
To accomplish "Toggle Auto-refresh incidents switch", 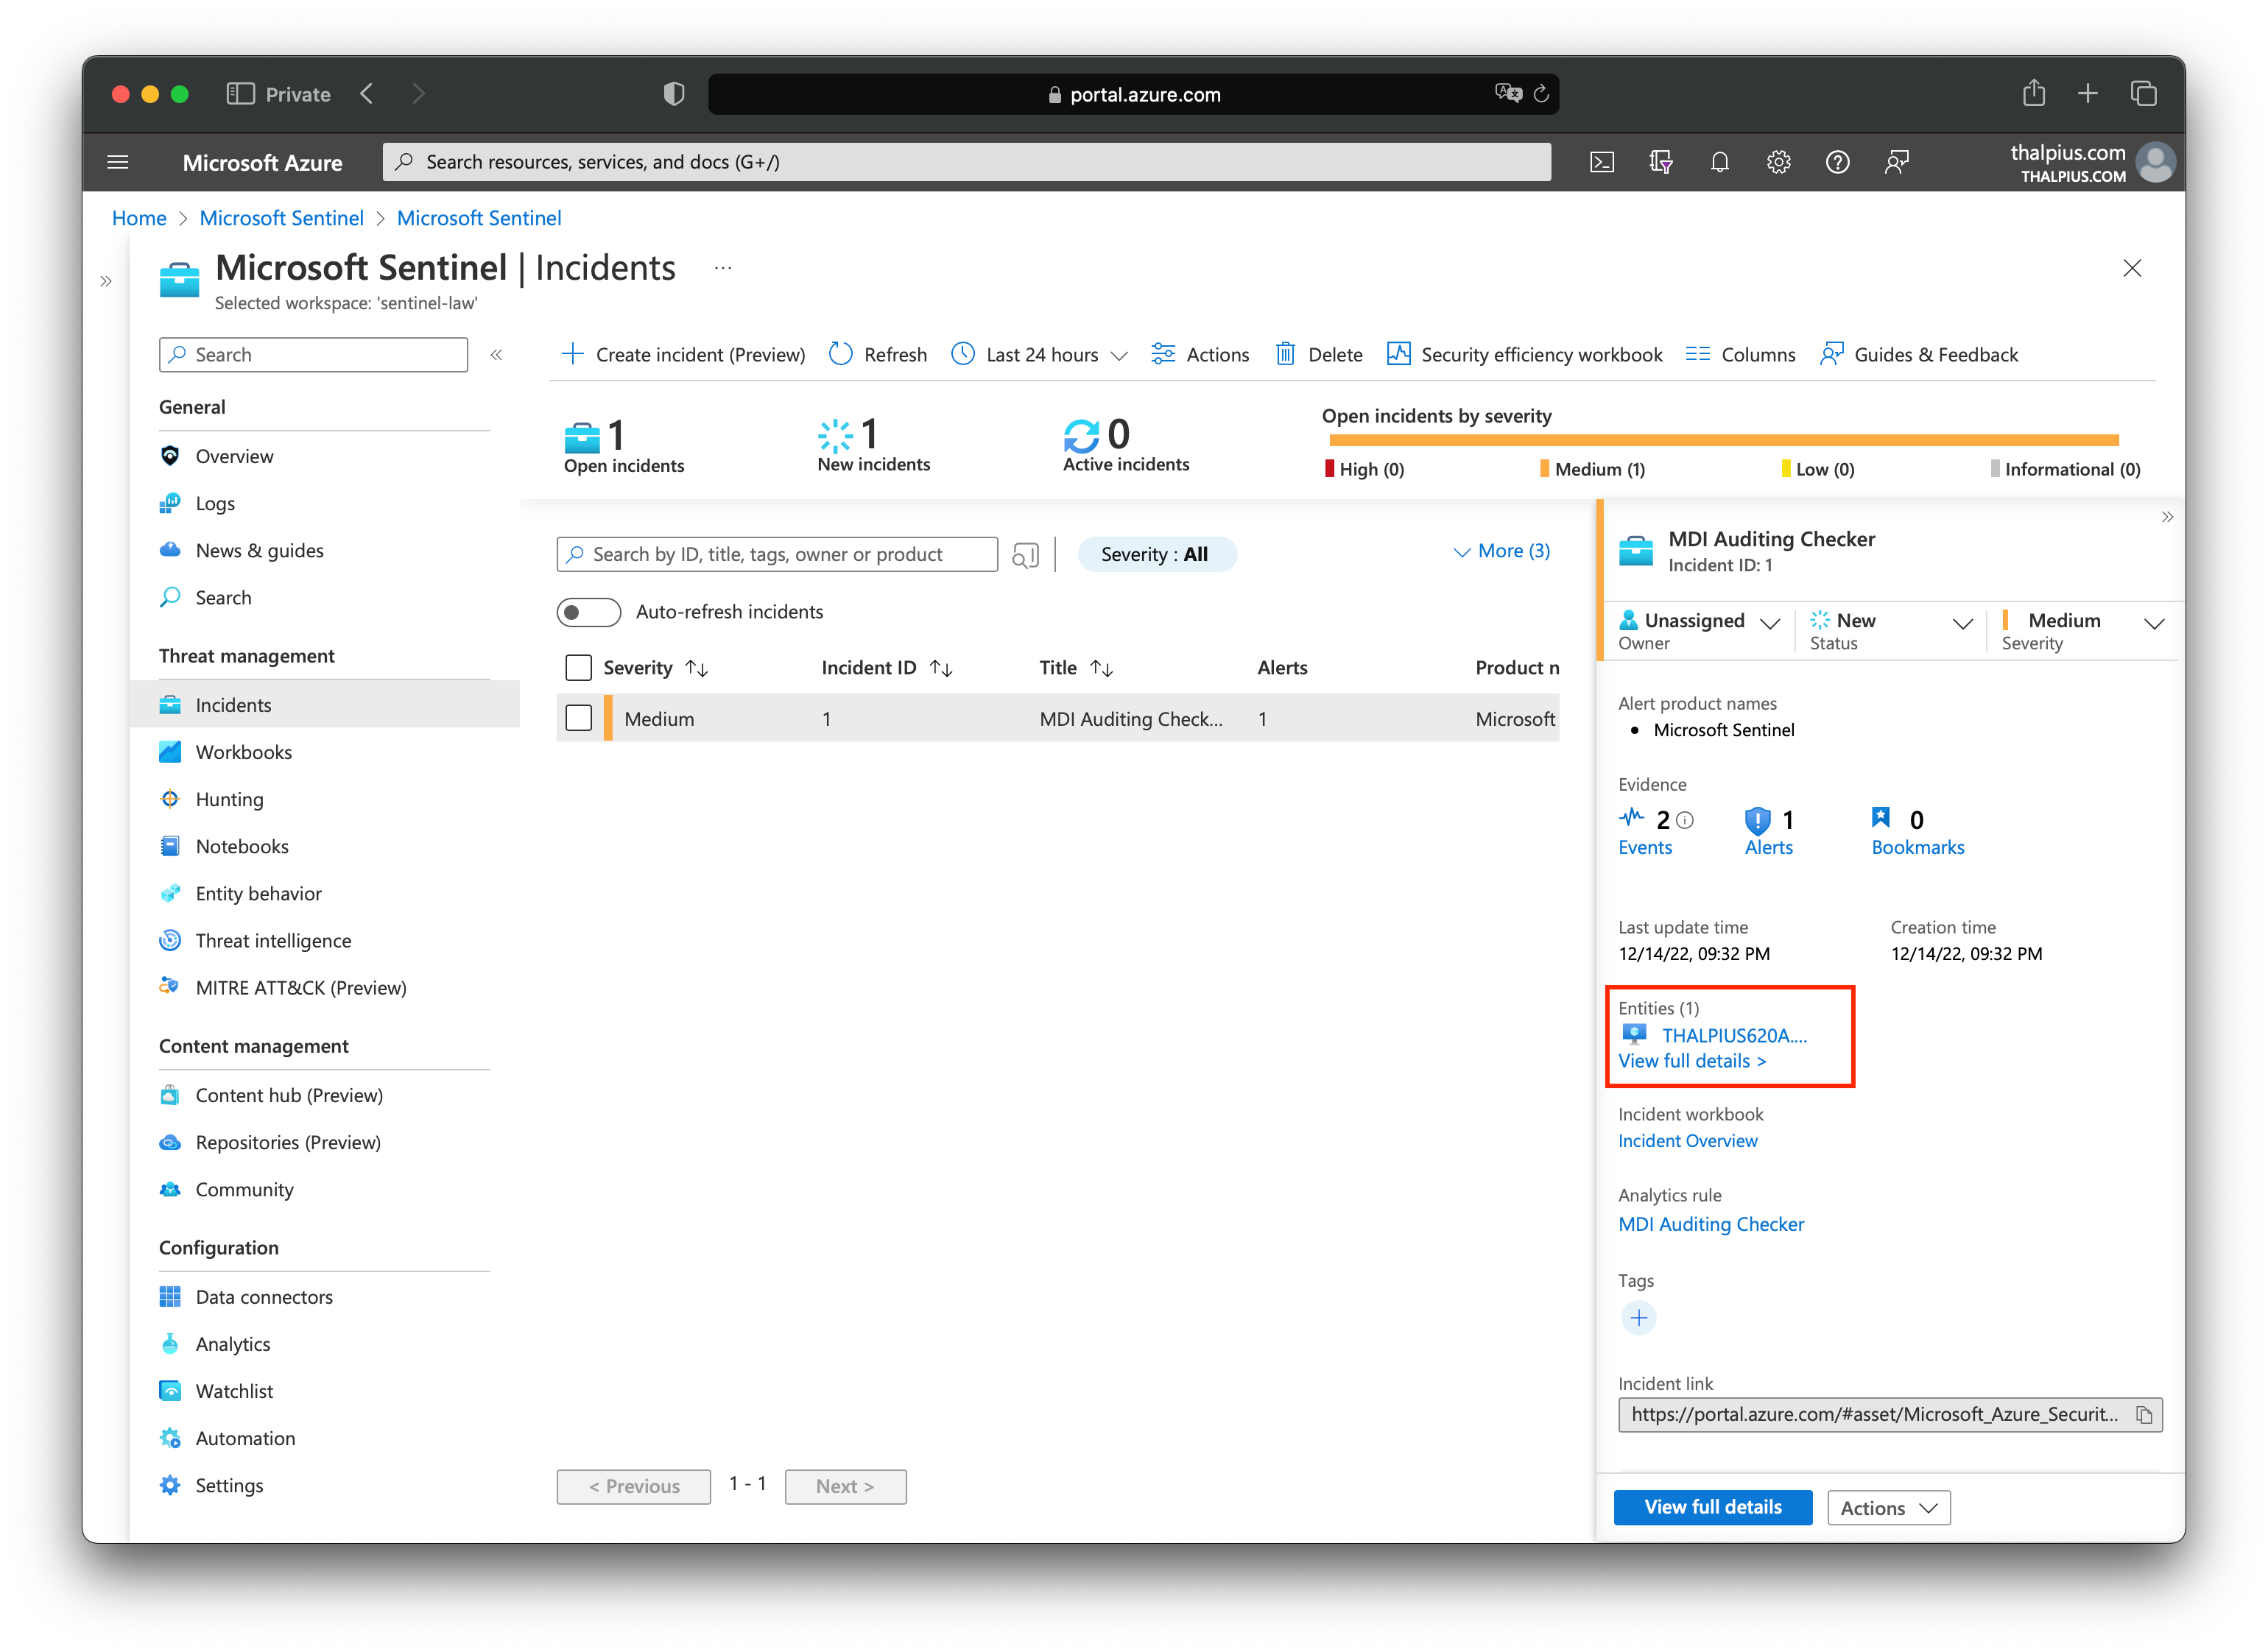I will tap(588, 612).
